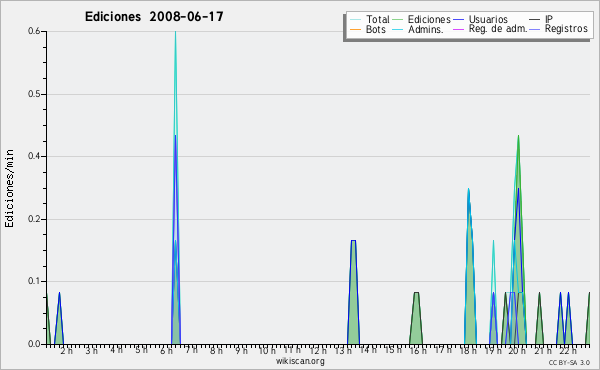Viewport: 600px width, 370px height.
Task: Click the '3 h' x-axis label
Action: coord(91,351)
